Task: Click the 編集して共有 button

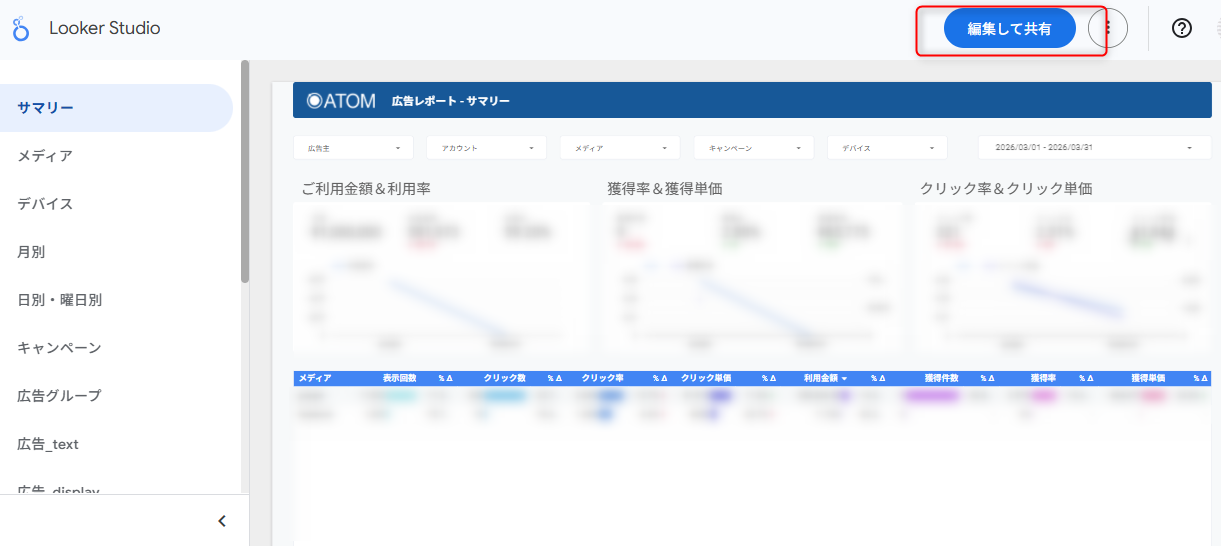Action: [x=1009, y=29]
